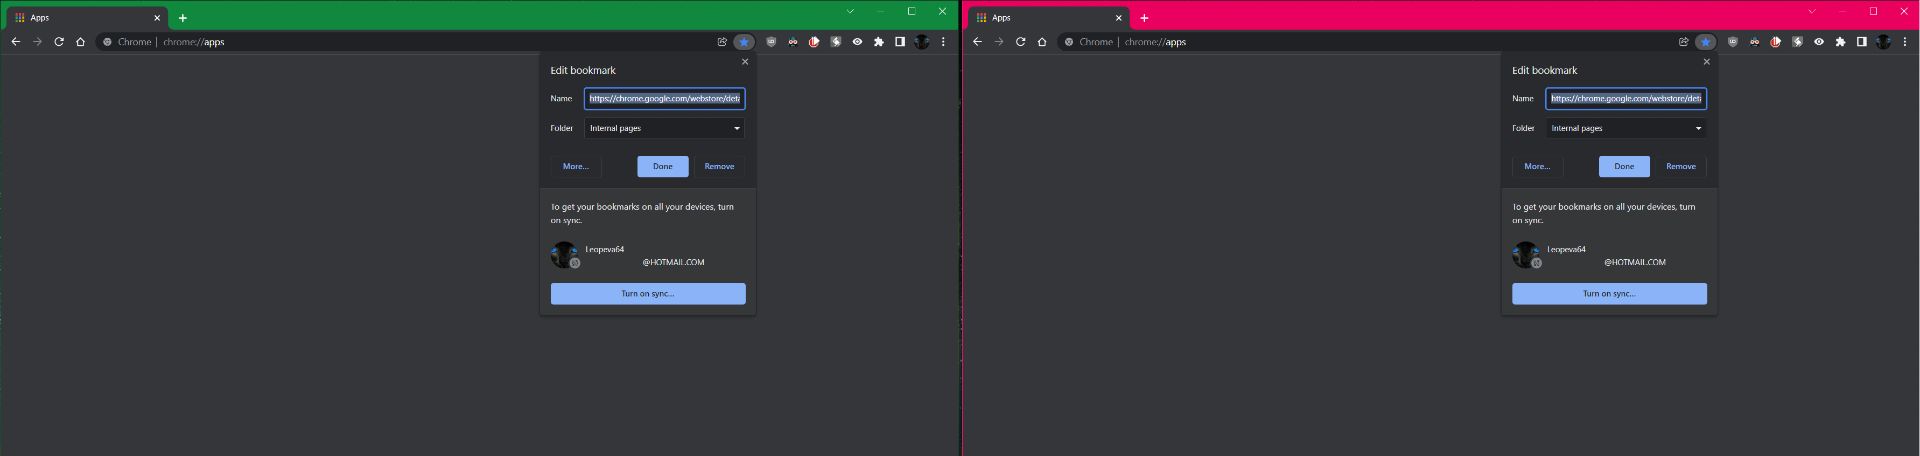Open new tab in pink window
Screen dimensions: 1920x456
coord(1145,18)
